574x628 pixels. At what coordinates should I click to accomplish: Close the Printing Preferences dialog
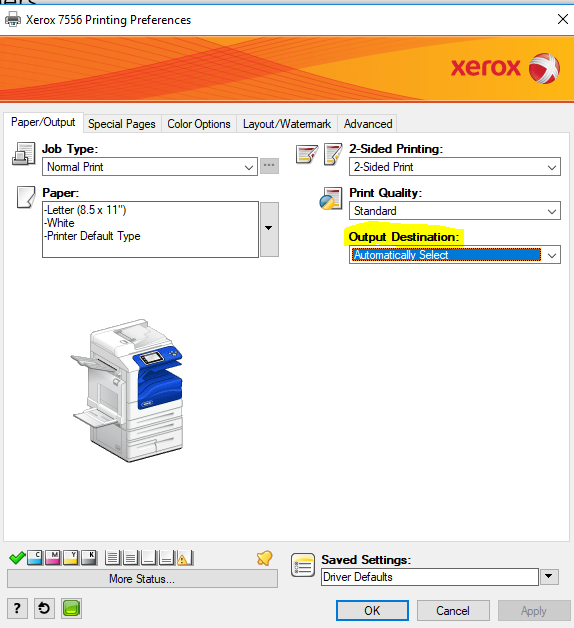563,19
